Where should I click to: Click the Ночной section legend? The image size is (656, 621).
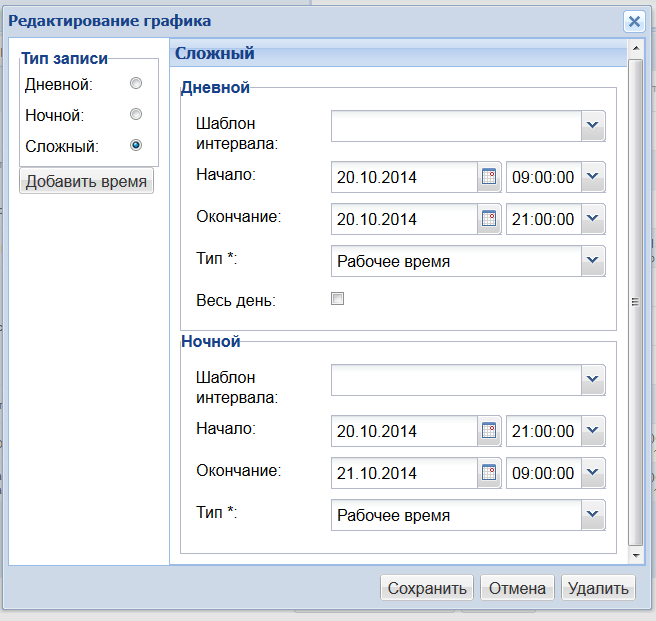tap(211, 341)
